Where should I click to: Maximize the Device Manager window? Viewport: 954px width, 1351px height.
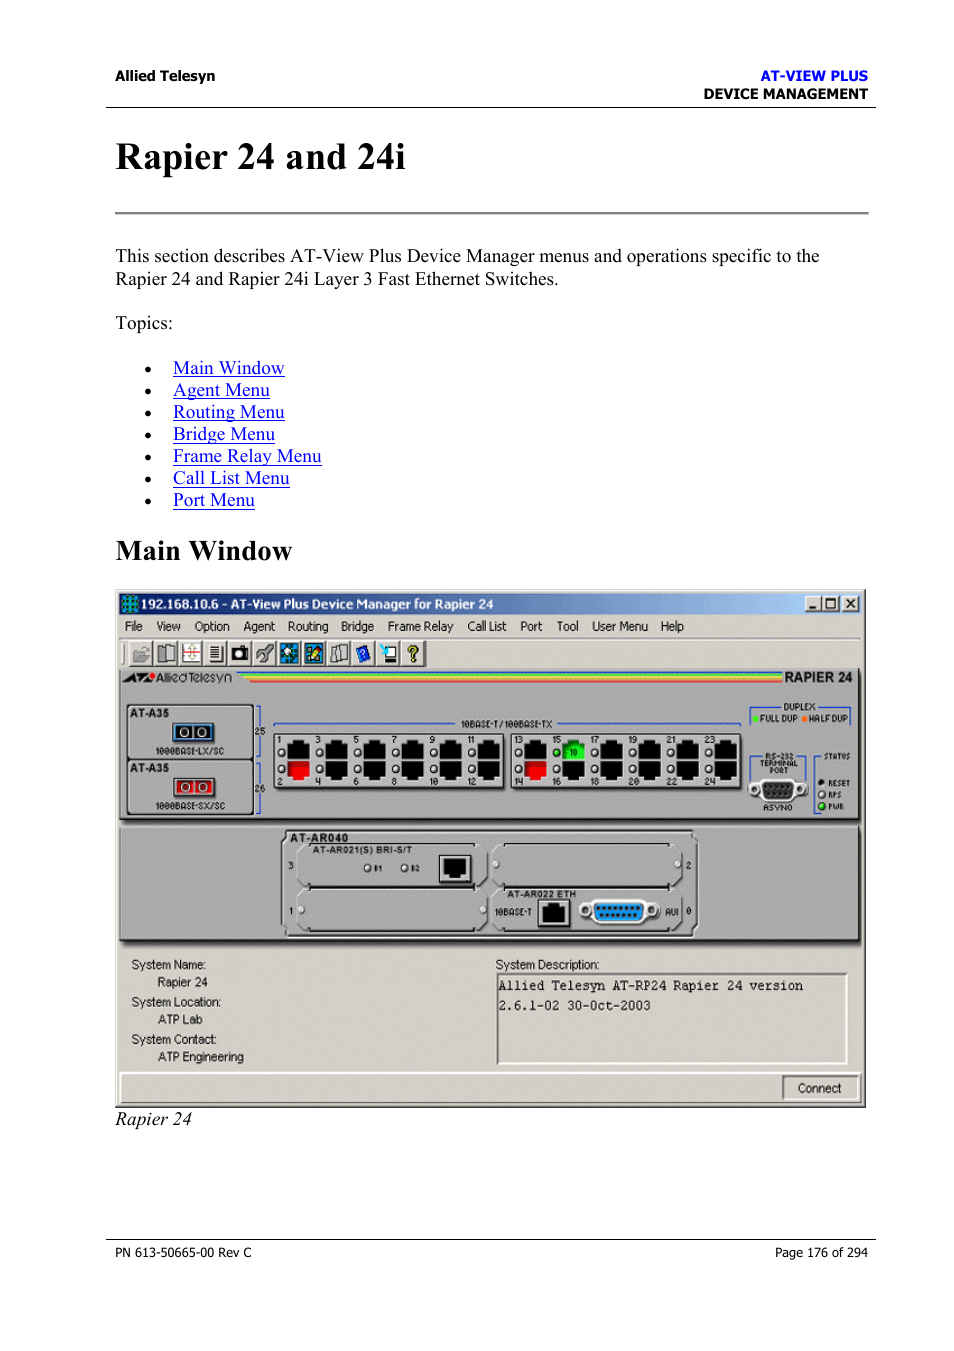831,604
